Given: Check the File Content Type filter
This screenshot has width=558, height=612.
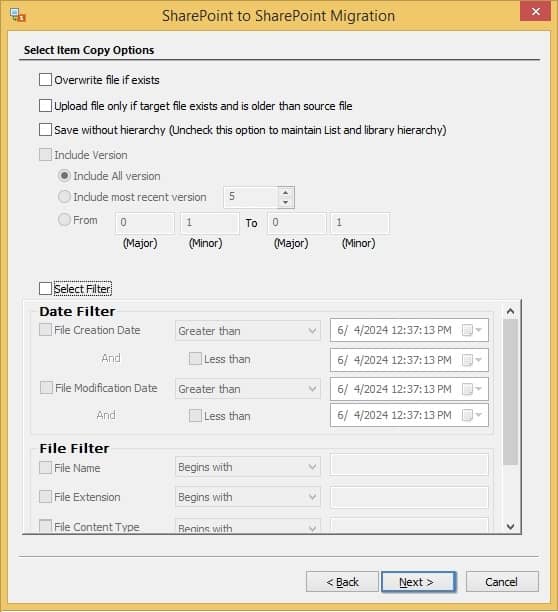Looking at the screenshot, I should [45, 526].
